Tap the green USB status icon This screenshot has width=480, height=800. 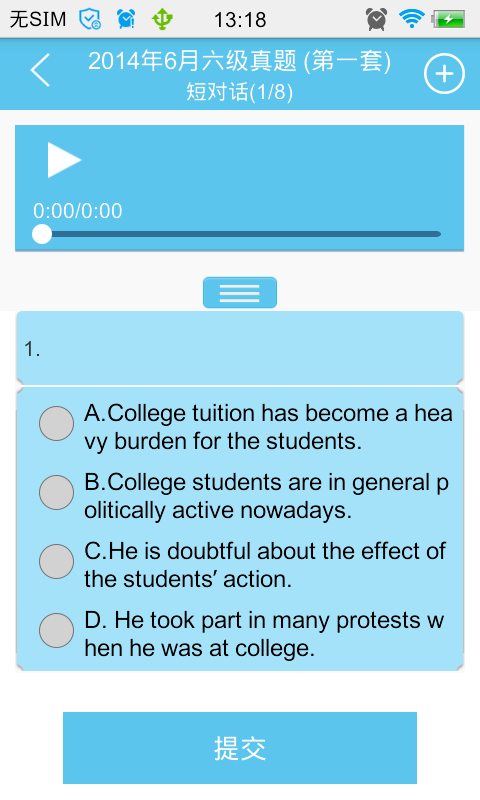click(163, 19)
